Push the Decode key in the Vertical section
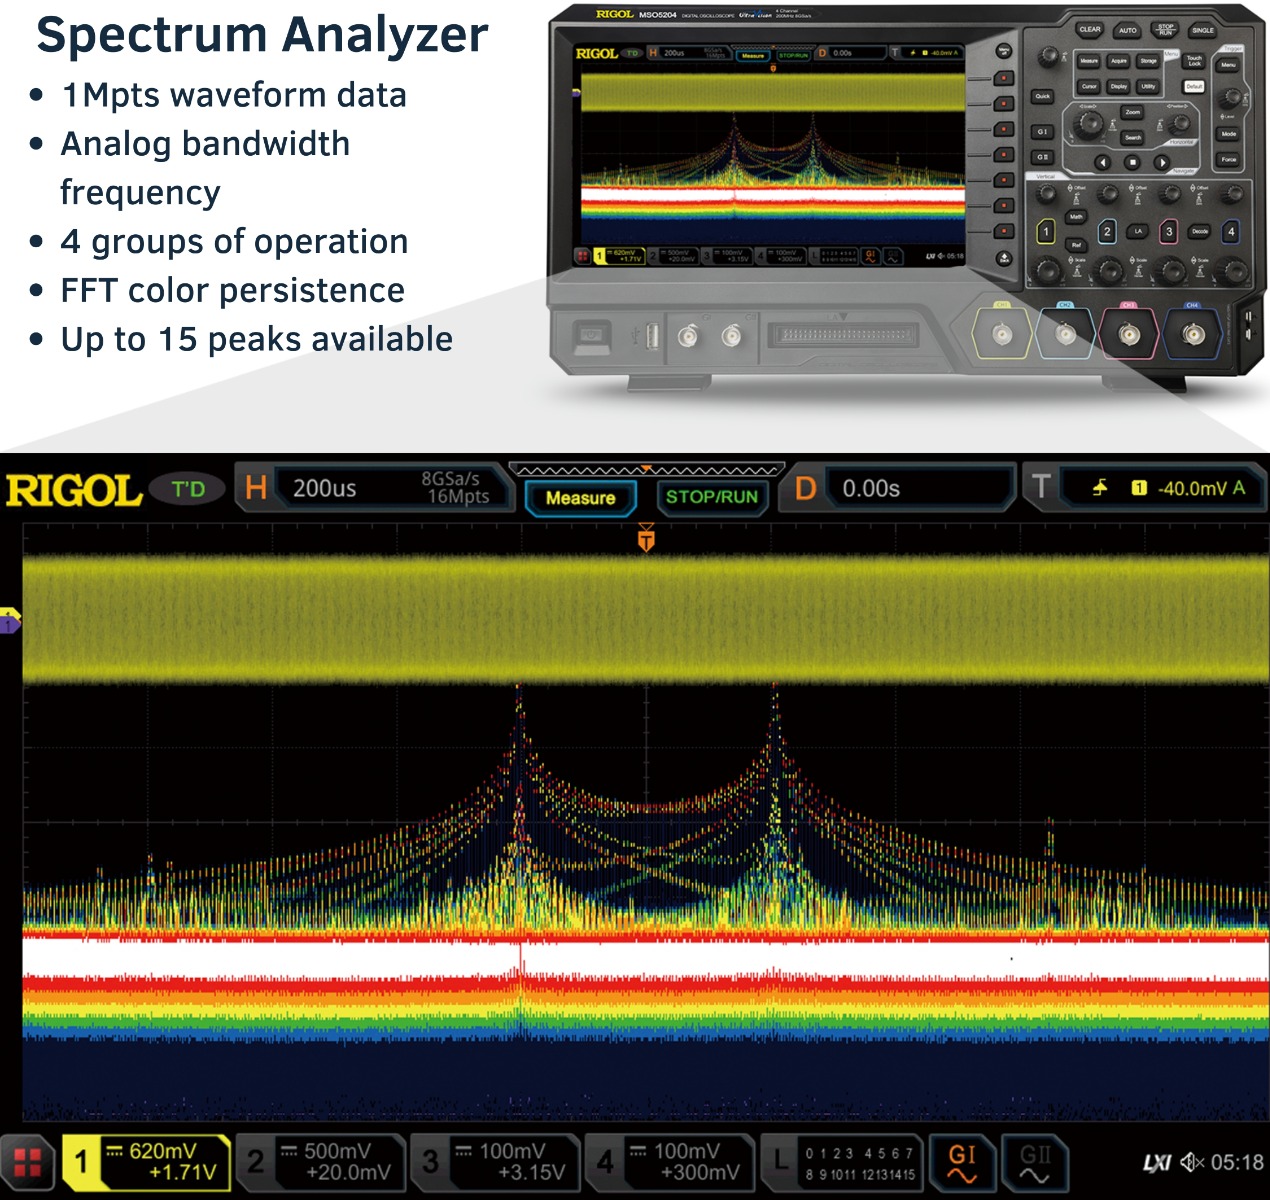 point(1200,231)
